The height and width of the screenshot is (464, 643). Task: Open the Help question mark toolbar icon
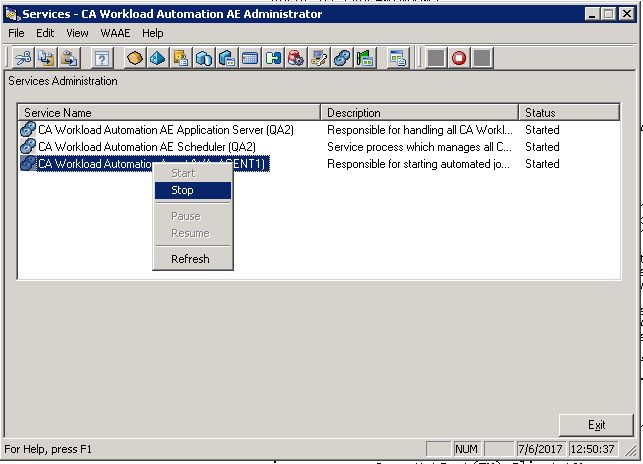101,58
